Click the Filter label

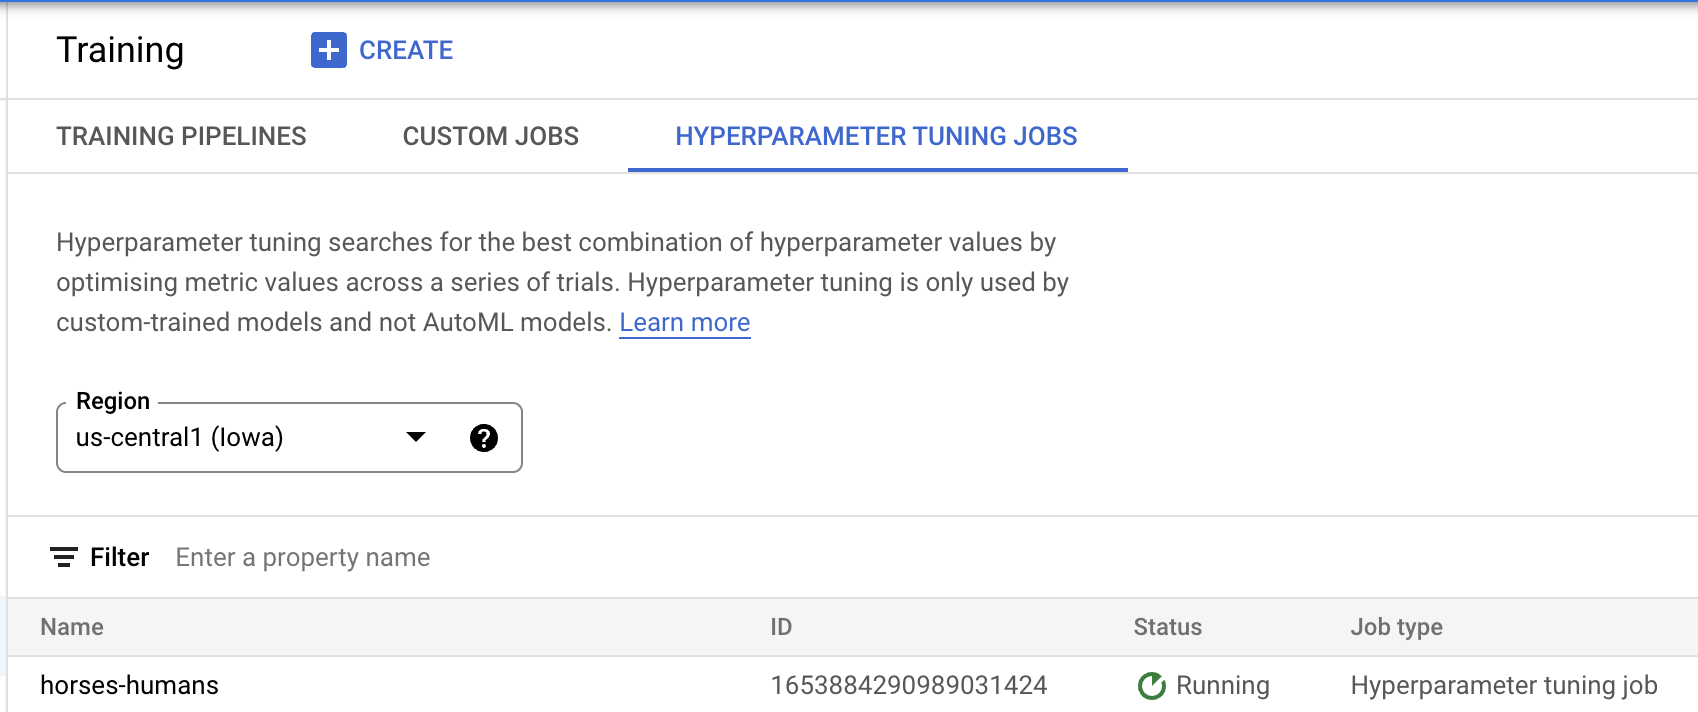click(x=119, y=557)
